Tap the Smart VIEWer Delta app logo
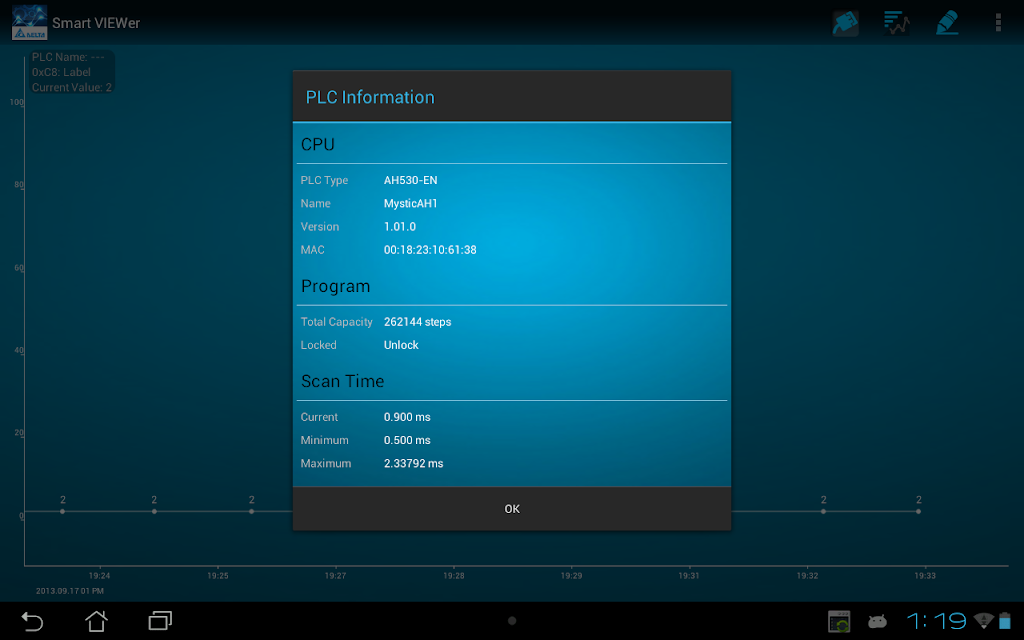 [x=29, y=23]
